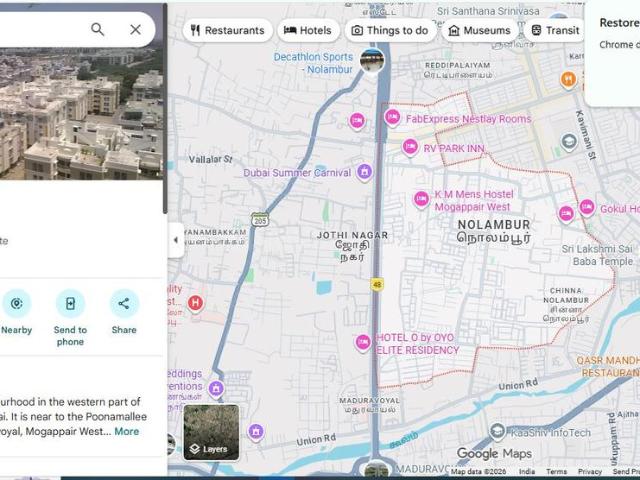Click the pink hotel pin left of Gokul
640x480 pixels.
pyautogui.click(x=566, y=214)
